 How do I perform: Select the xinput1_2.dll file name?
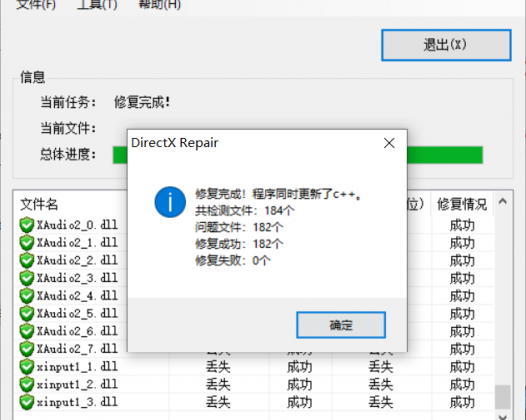coord(77,384)
